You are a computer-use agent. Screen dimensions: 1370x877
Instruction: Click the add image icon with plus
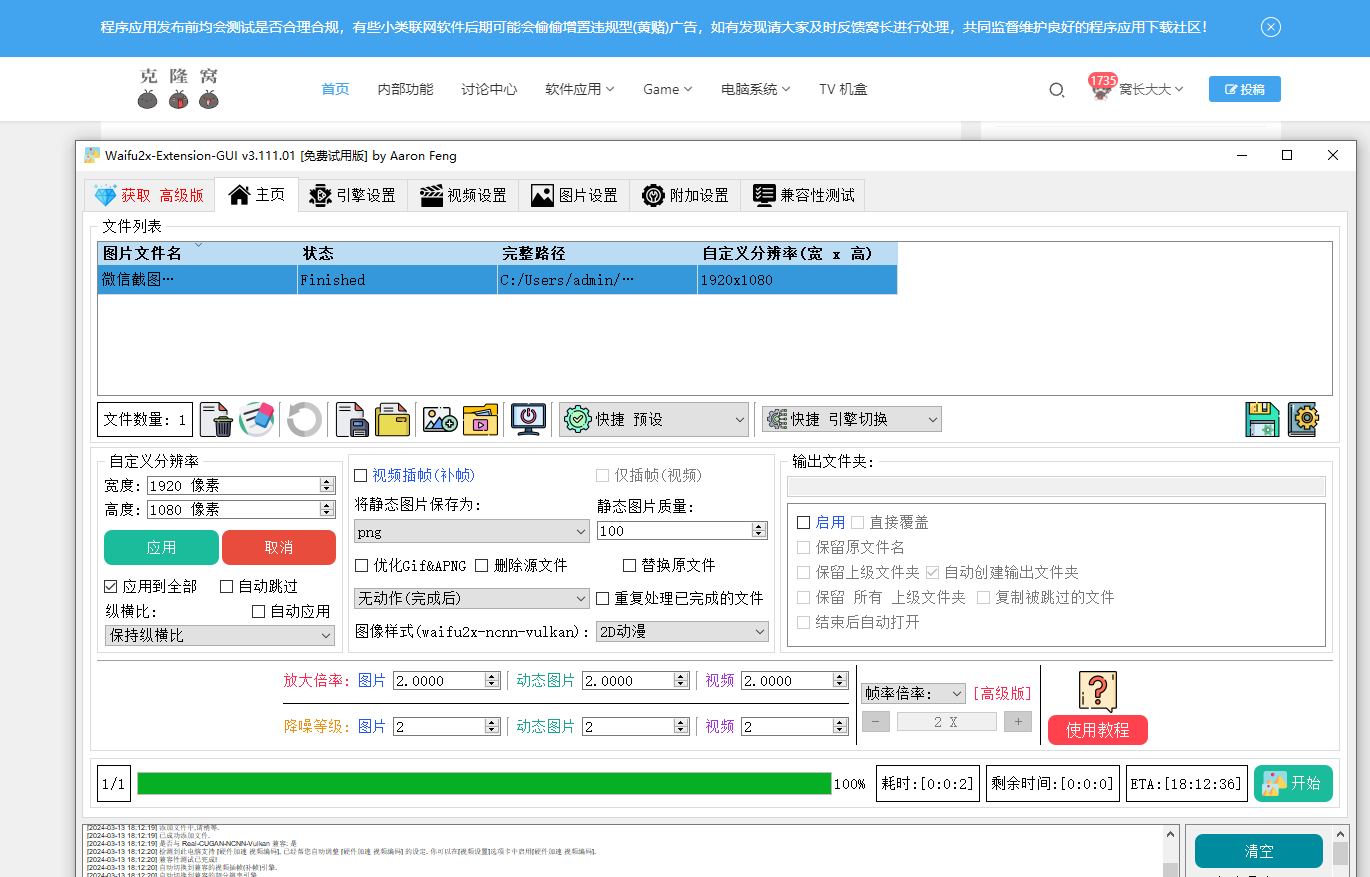[439, 419]
